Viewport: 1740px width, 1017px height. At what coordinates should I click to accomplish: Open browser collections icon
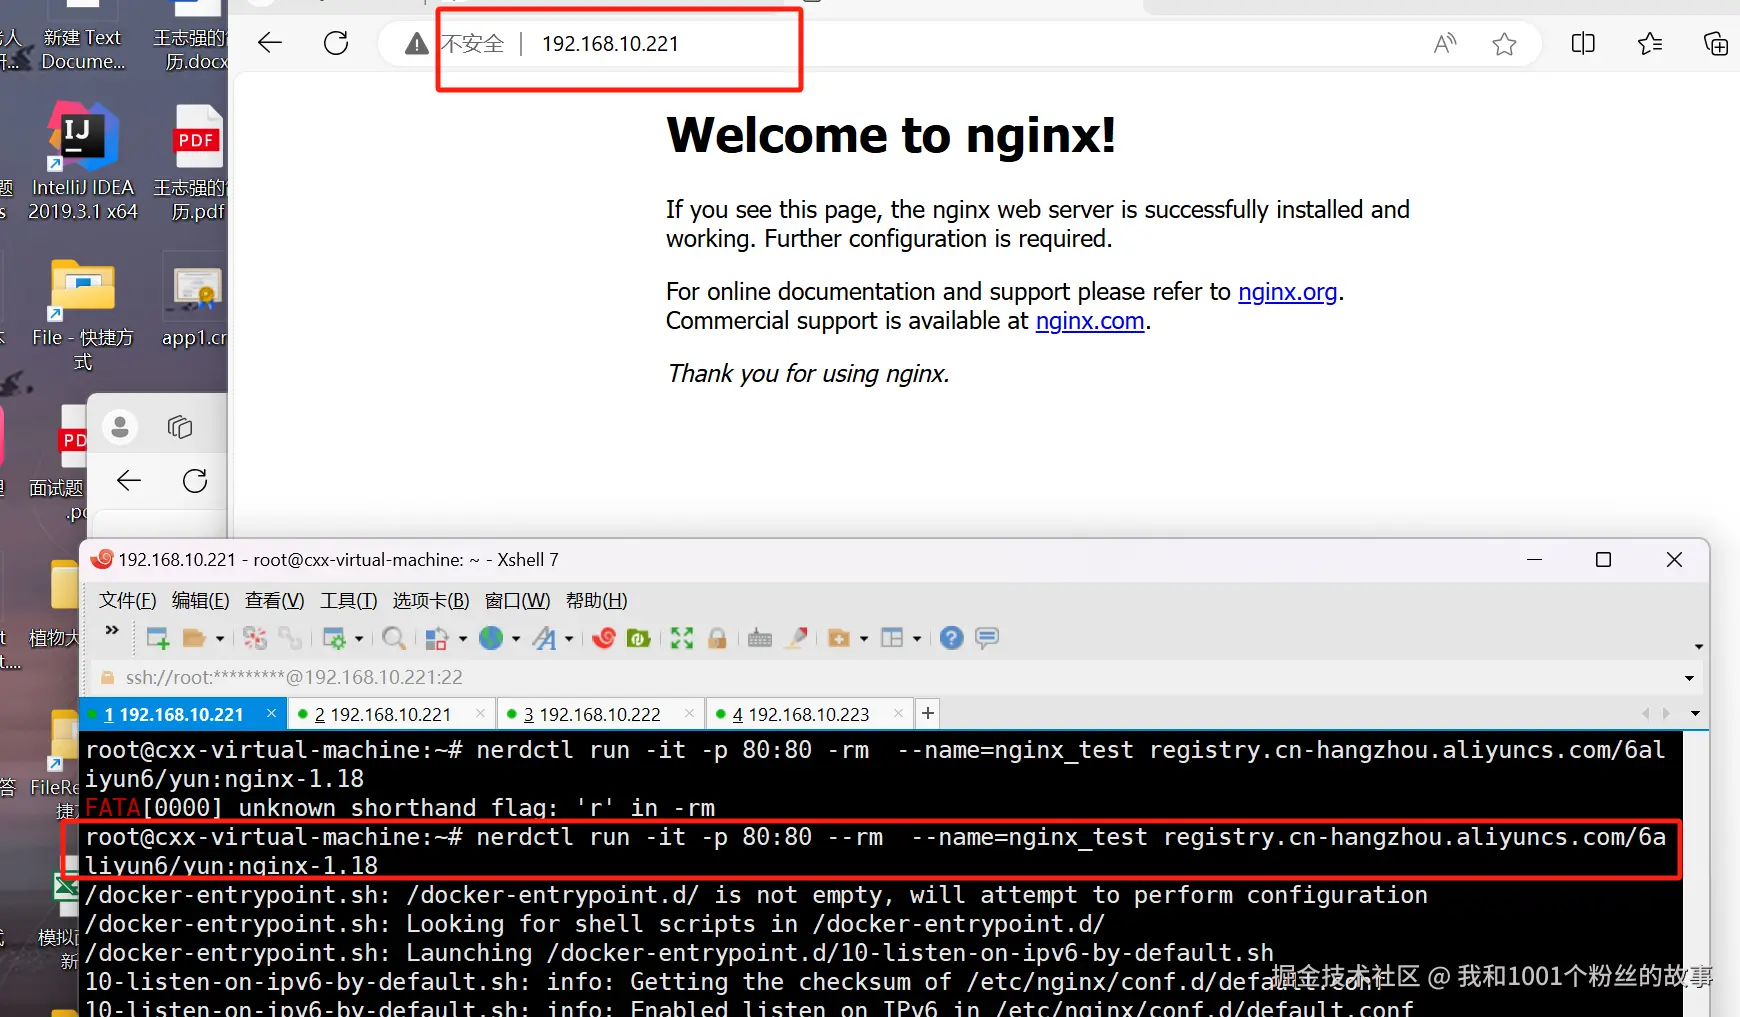(x=1716, y=43)
